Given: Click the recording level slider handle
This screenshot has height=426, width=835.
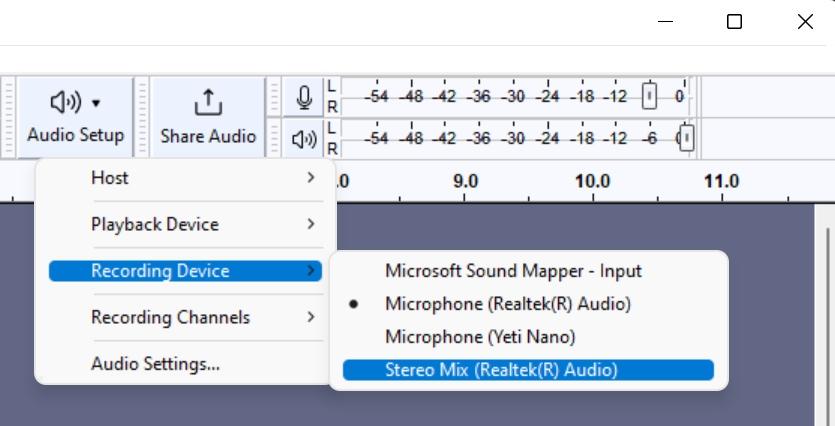Looking at the screenshot, I should 649,96.
